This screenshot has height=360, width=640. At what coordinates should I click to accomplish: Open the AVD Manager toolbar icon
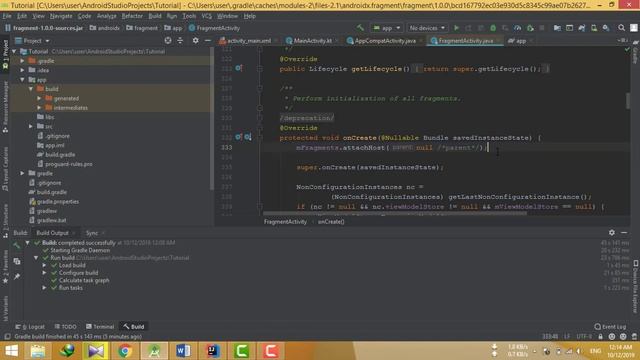594,28
